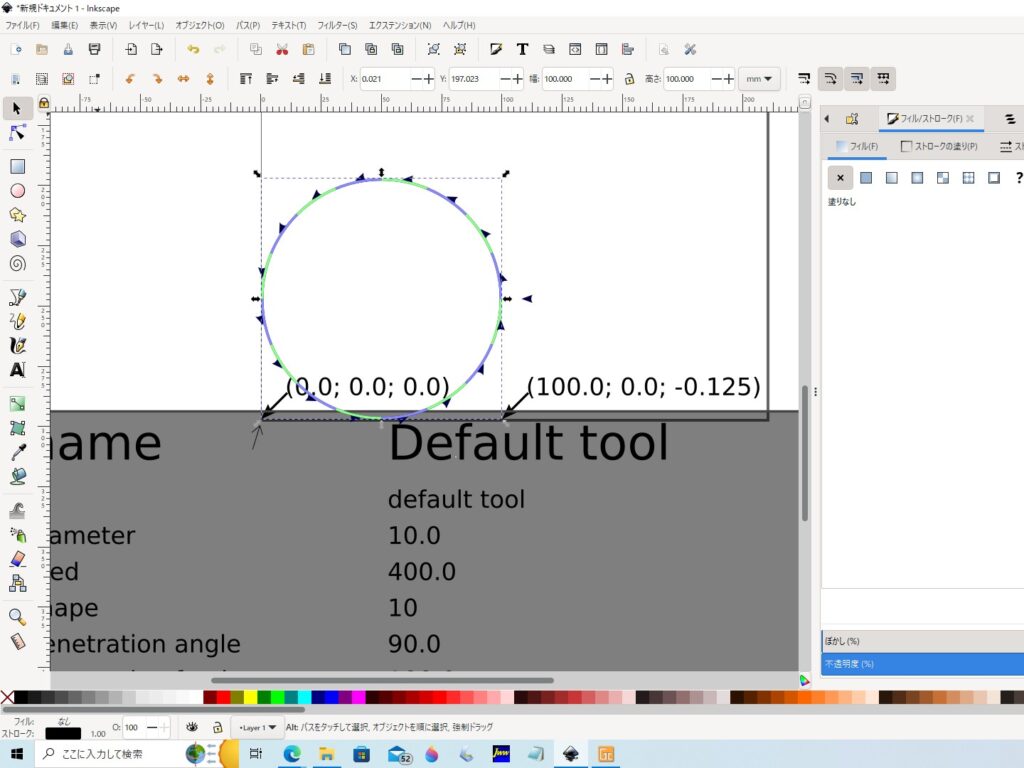Open Windows Start menu
1024x768 pixels.
pyautogui.click(x=17, y=754)
